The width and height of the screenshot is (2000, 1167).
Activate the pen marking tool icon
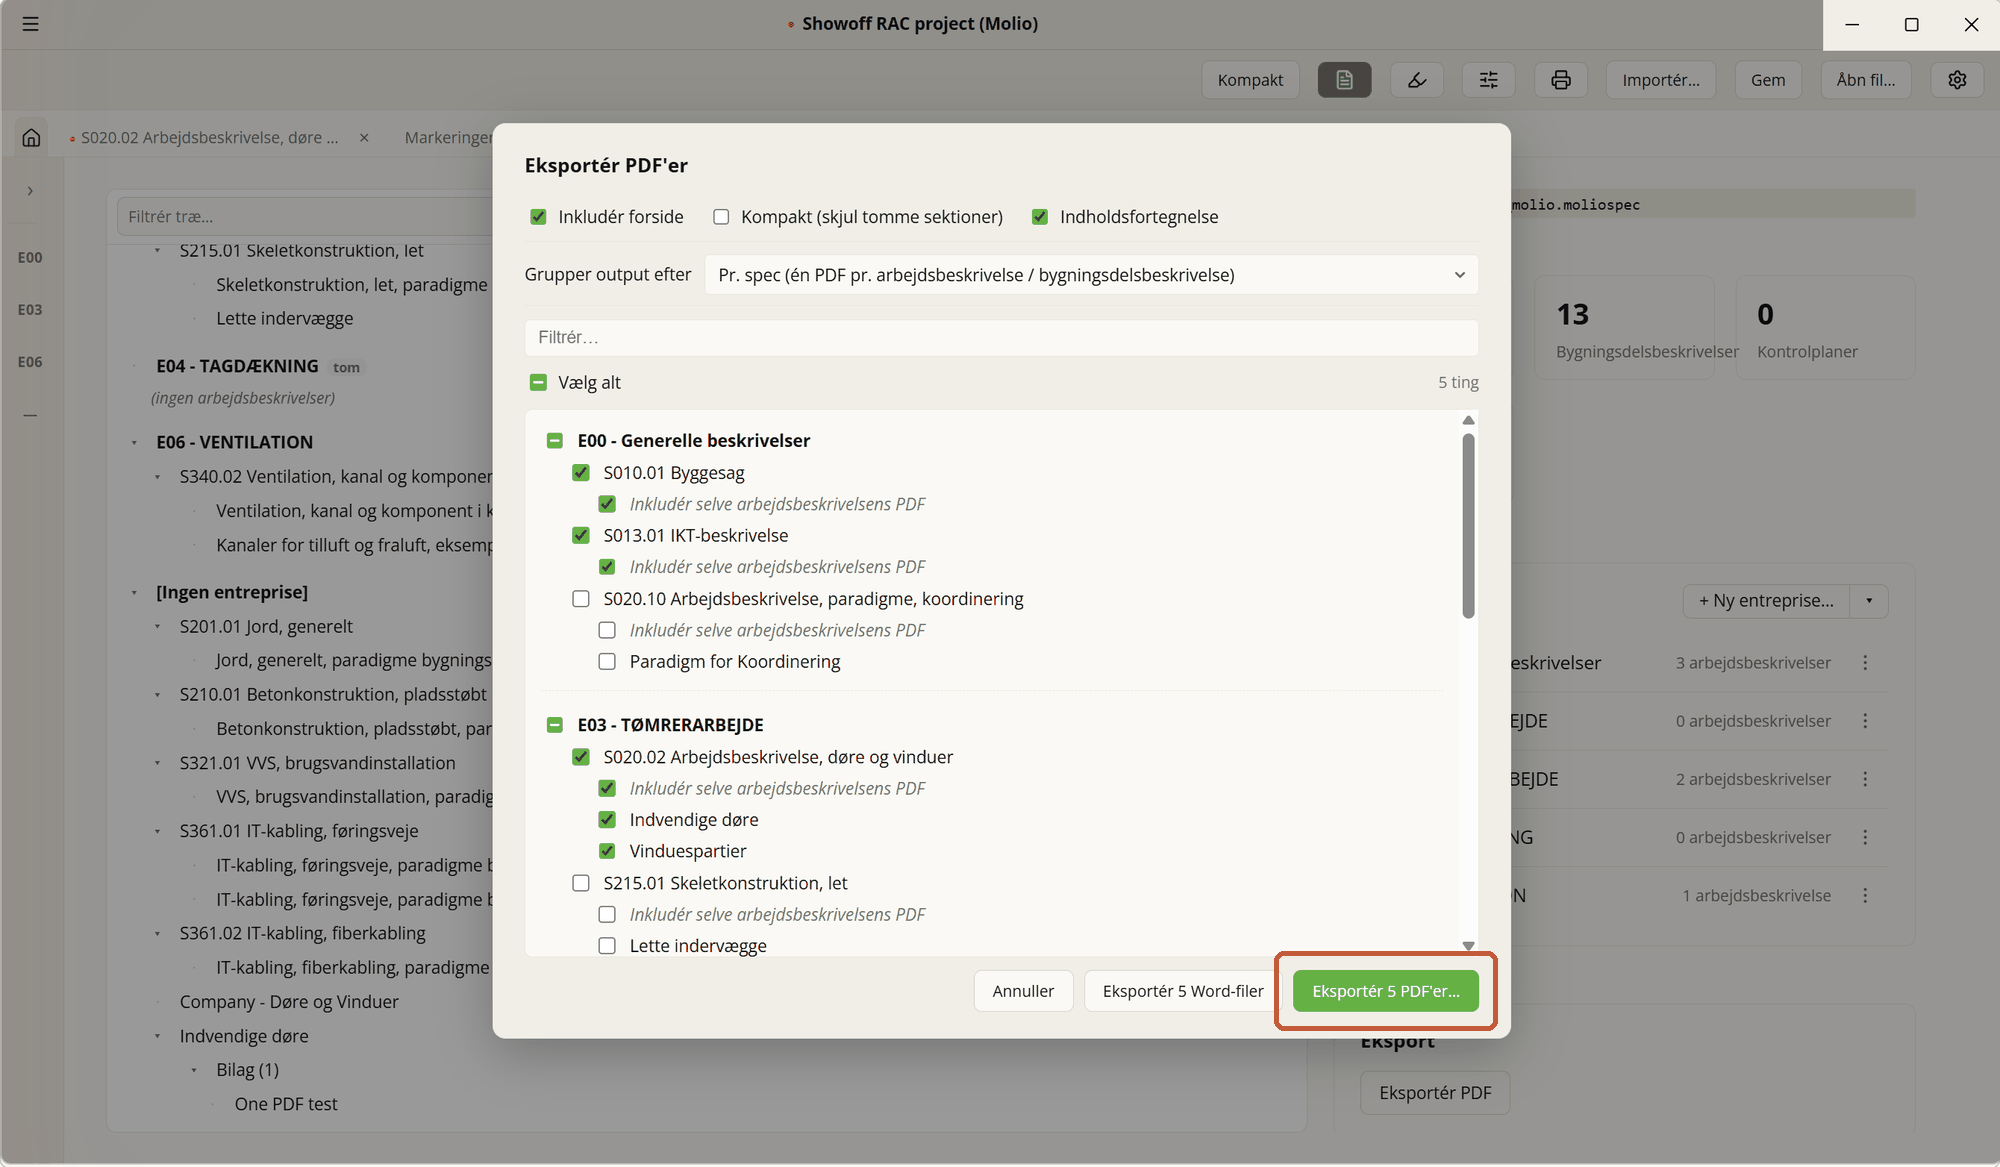click(x=1417, y=80)
